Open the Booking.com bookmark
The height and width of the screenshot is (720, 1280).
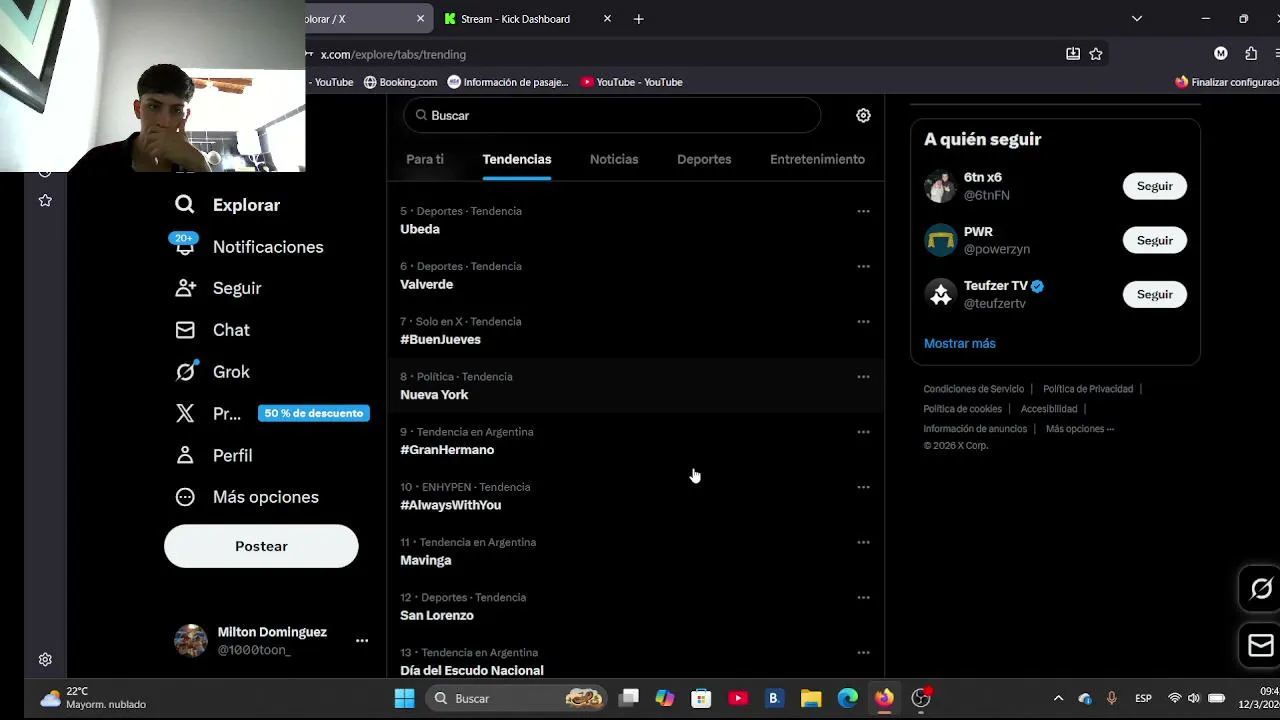tap(400, 82)
